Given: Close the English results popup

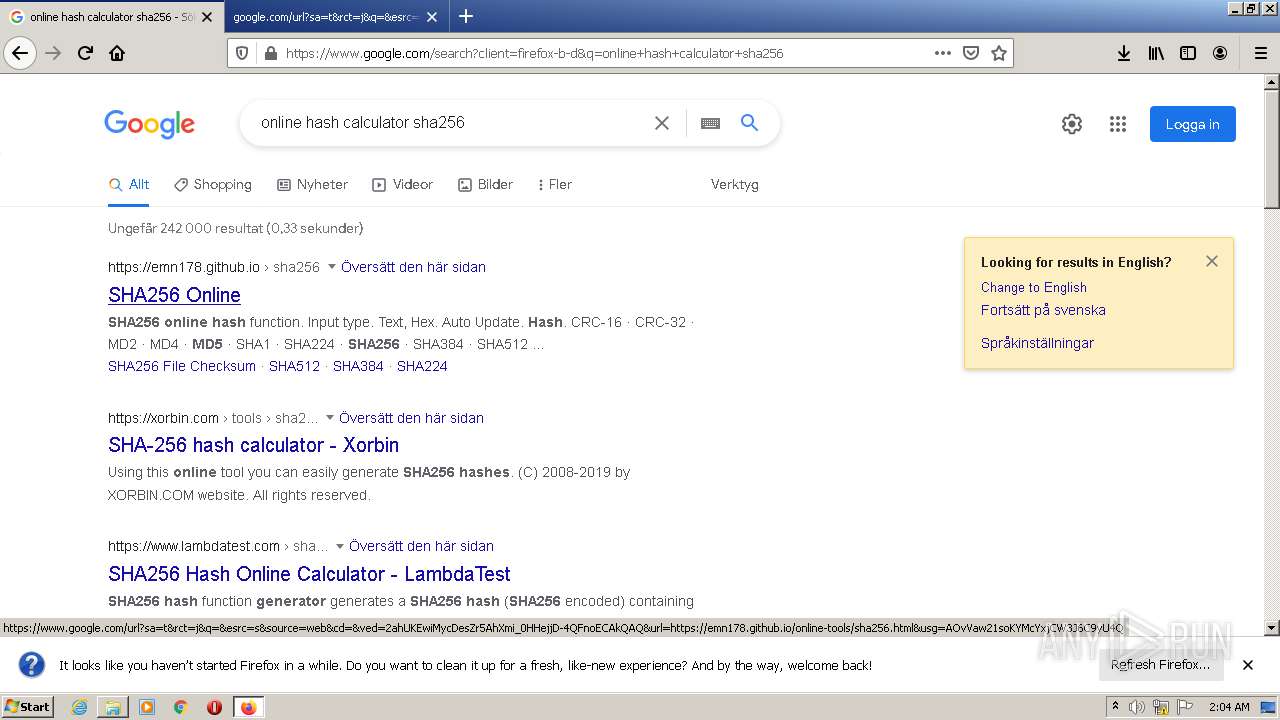Looking at the screenshot, I should click(x=1212, y=261).
